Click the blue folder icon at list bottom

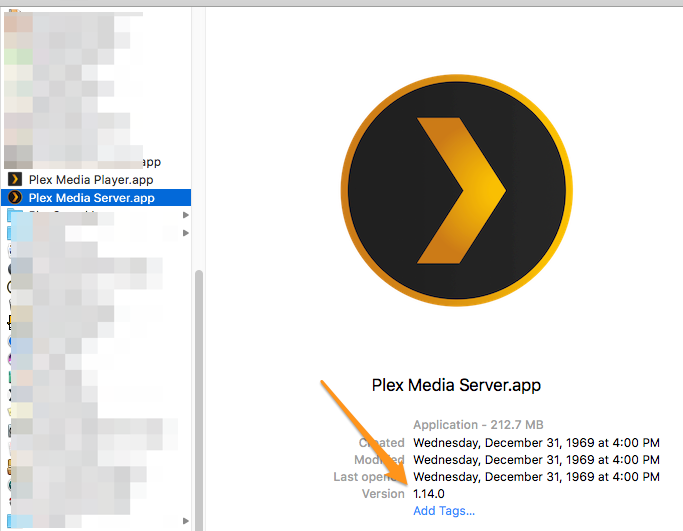[x=15, y=521]
